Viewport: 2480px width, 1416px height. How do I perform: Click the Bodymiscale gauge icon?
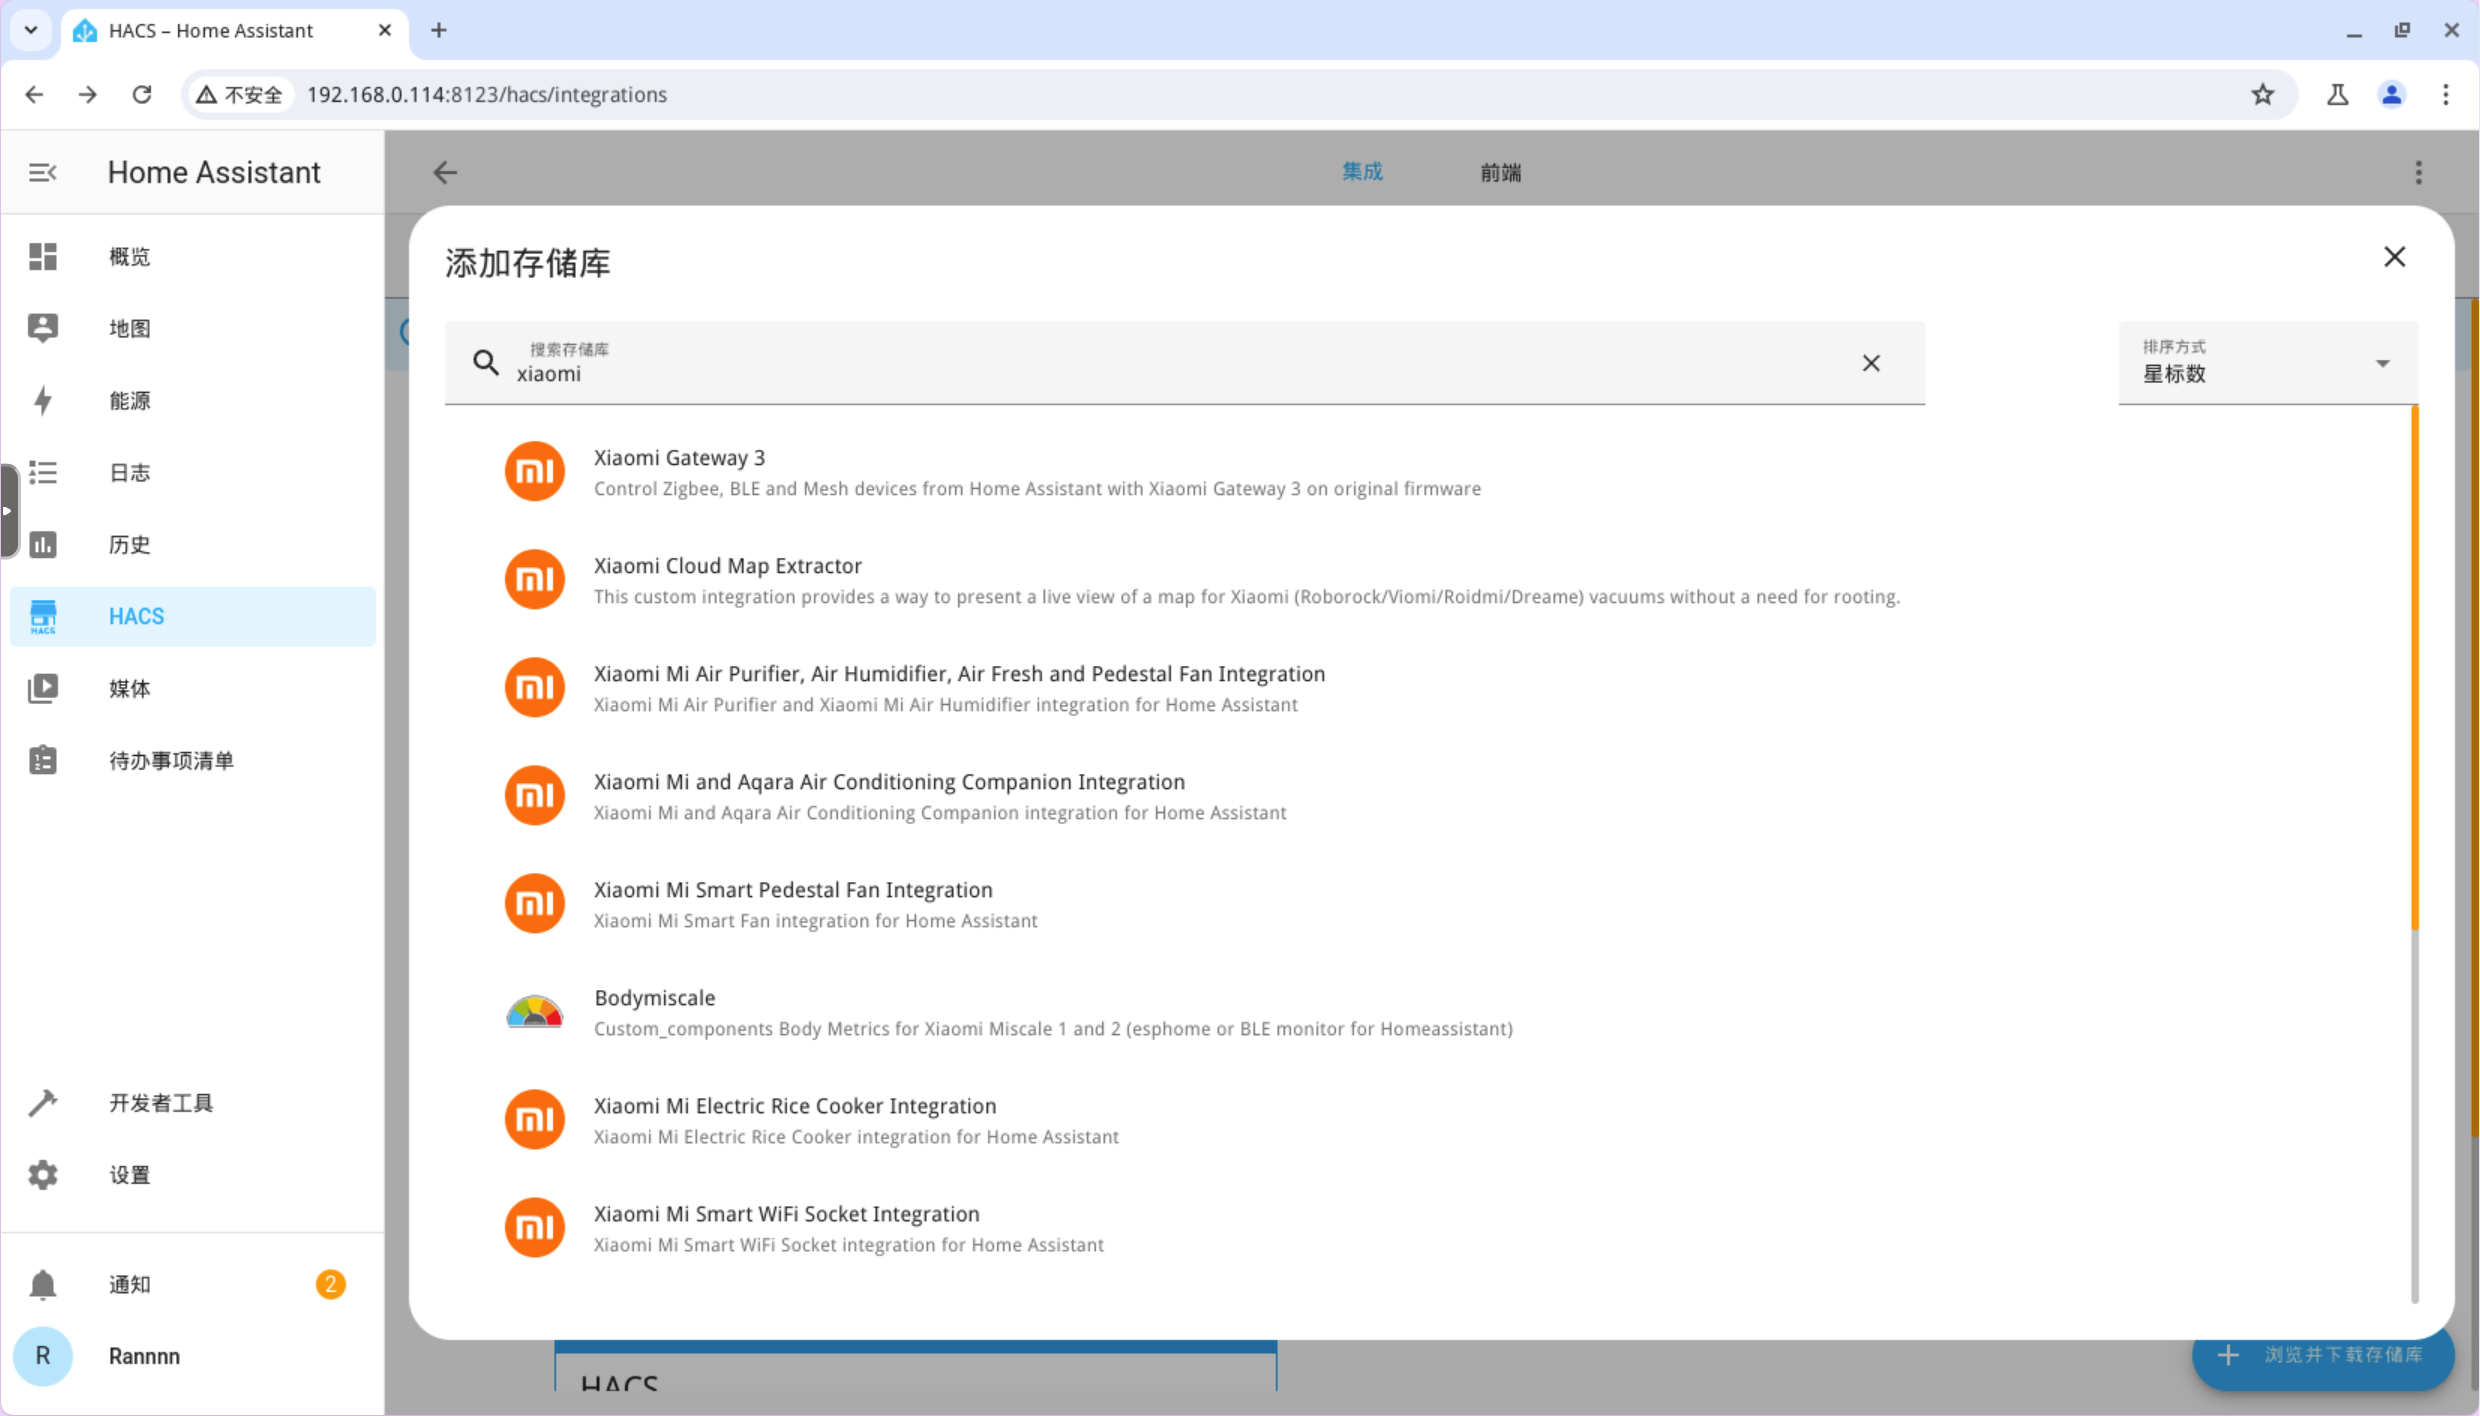point(534,1012)
